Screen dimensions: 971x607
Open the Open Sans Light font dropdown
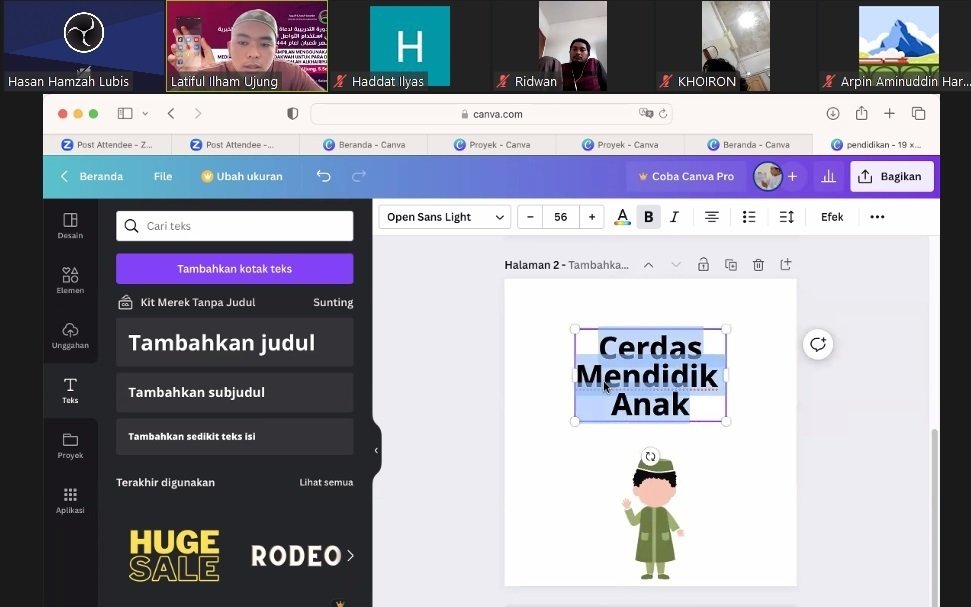pos(444,217)
